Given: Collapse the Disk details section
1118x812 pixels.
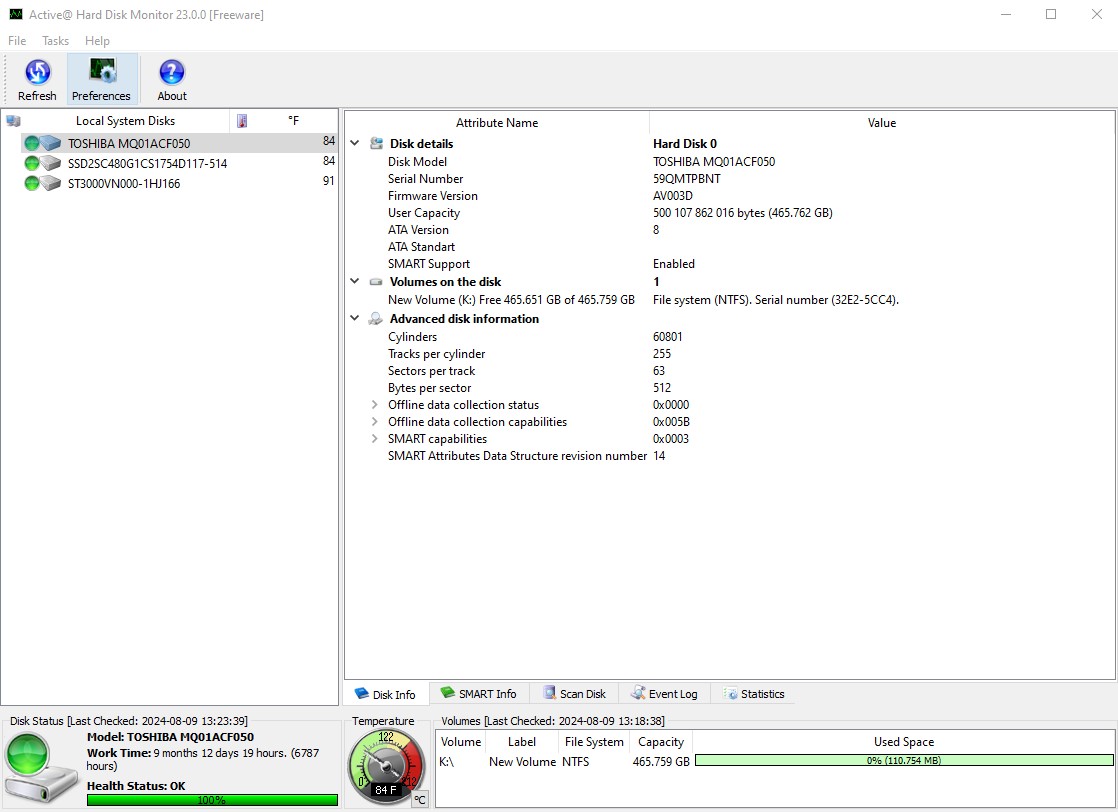Looking at the screenshot, I should tap(355, 143).
